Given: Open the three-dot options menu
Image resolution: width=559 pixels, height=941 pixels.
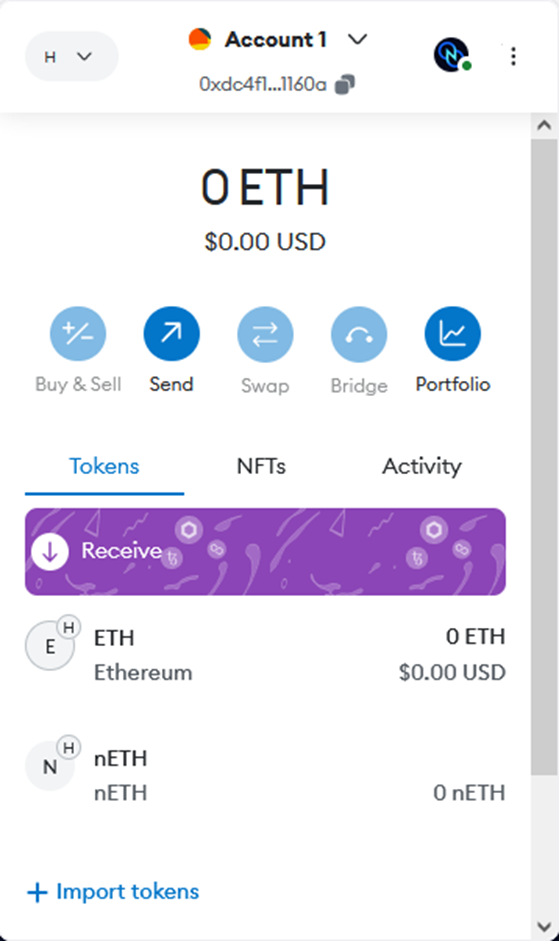Looking at the screenshot, I should click(x=513, y=56).
